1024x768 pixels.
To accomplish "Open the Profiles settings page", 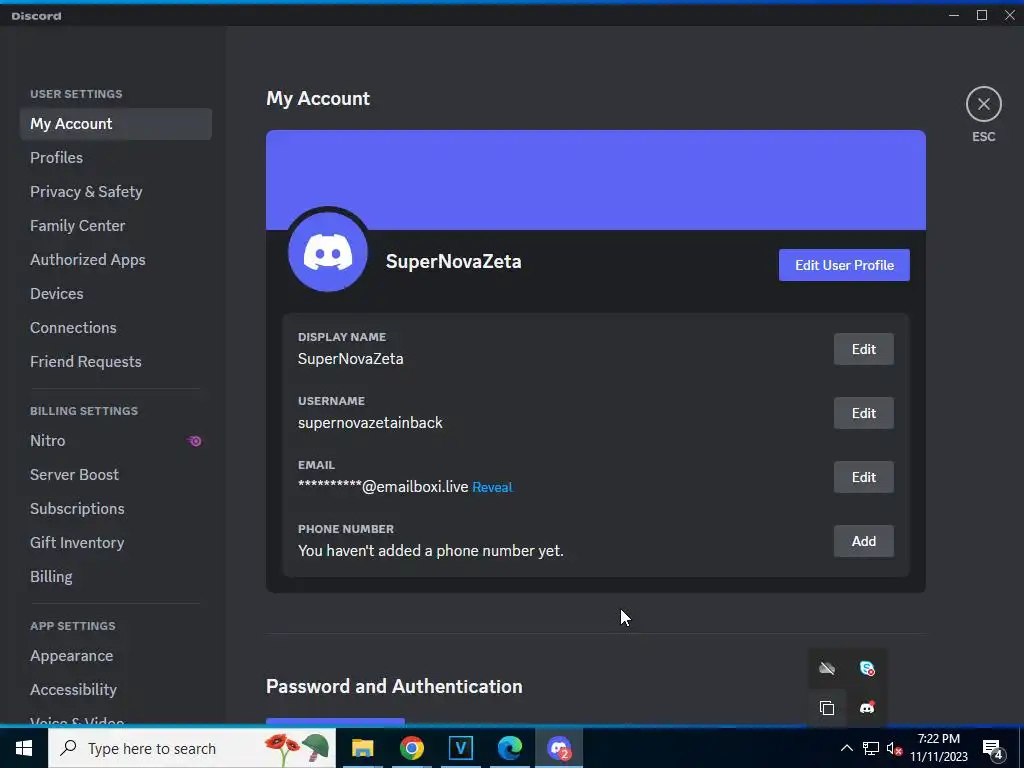I will (116, 158).
